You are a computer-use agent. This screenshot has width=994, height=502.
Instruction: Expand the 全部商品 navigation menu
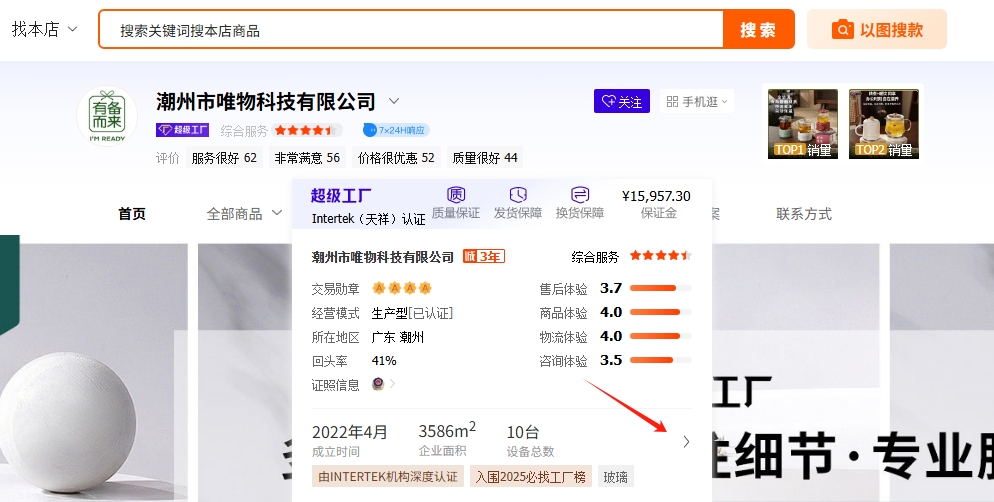(245, 214)
